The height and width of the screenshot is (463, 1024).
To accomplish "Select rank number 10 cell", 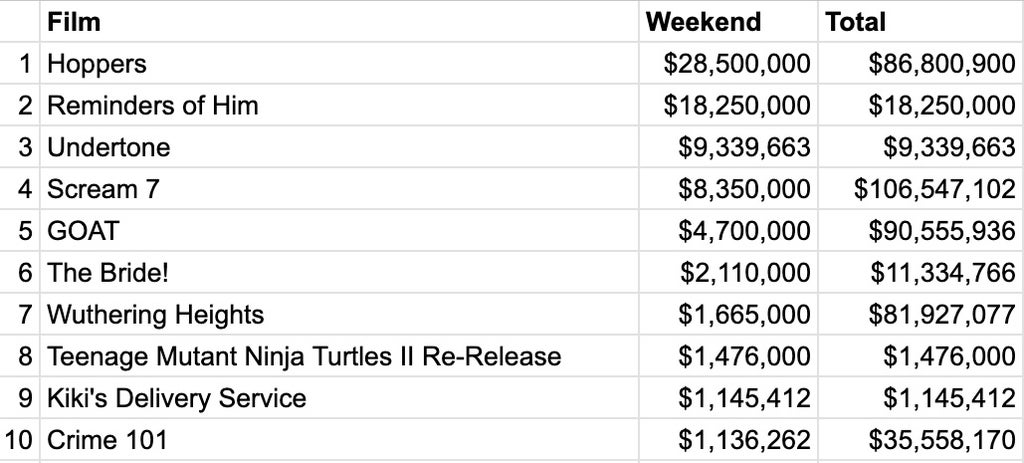I will [20, 439].
